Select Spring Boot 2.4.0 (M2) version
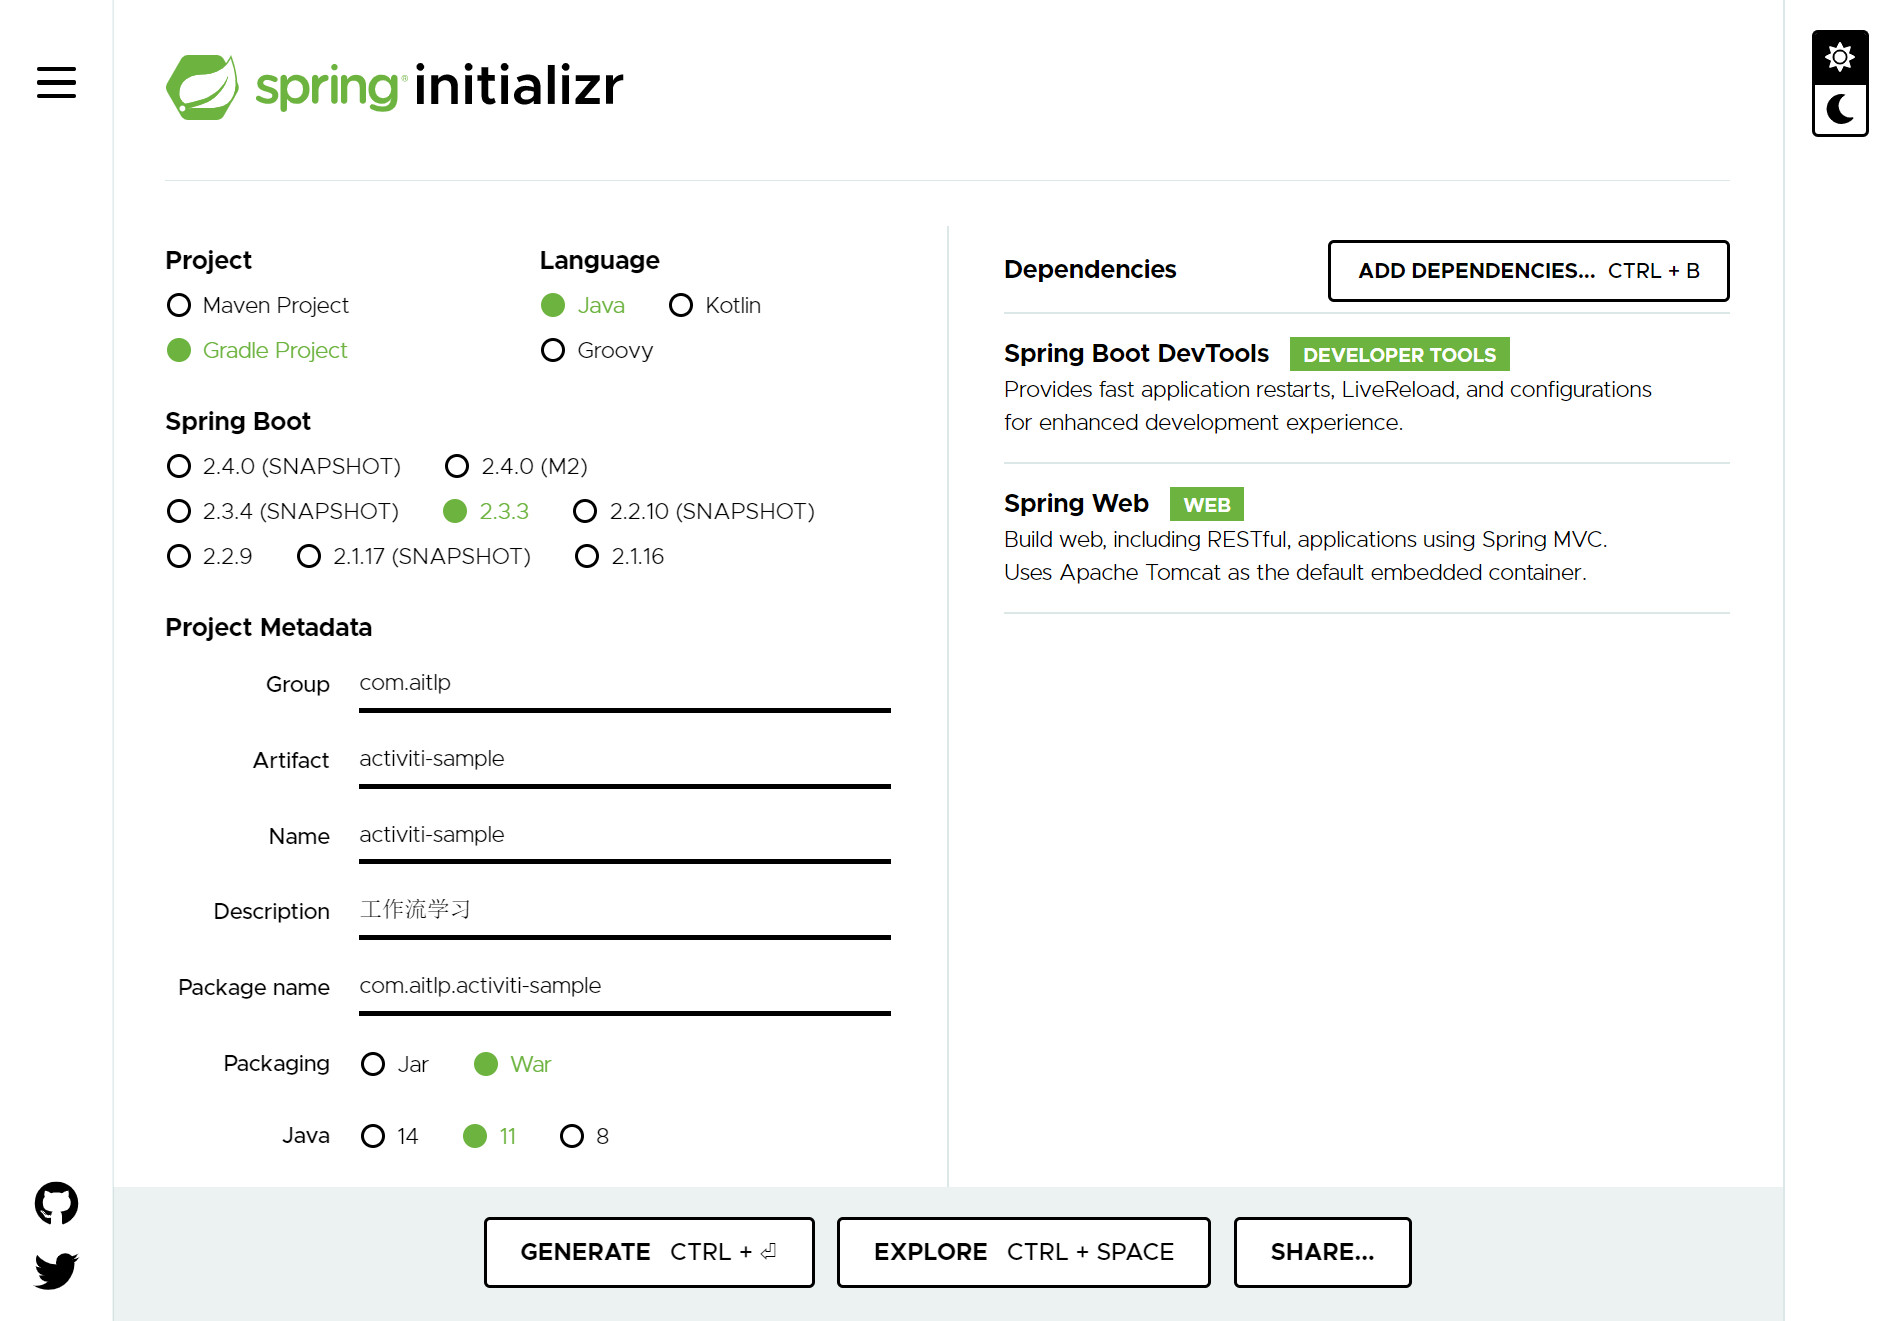The width and height of the screenshot is (1893, 1321). (x=457, y=466)
